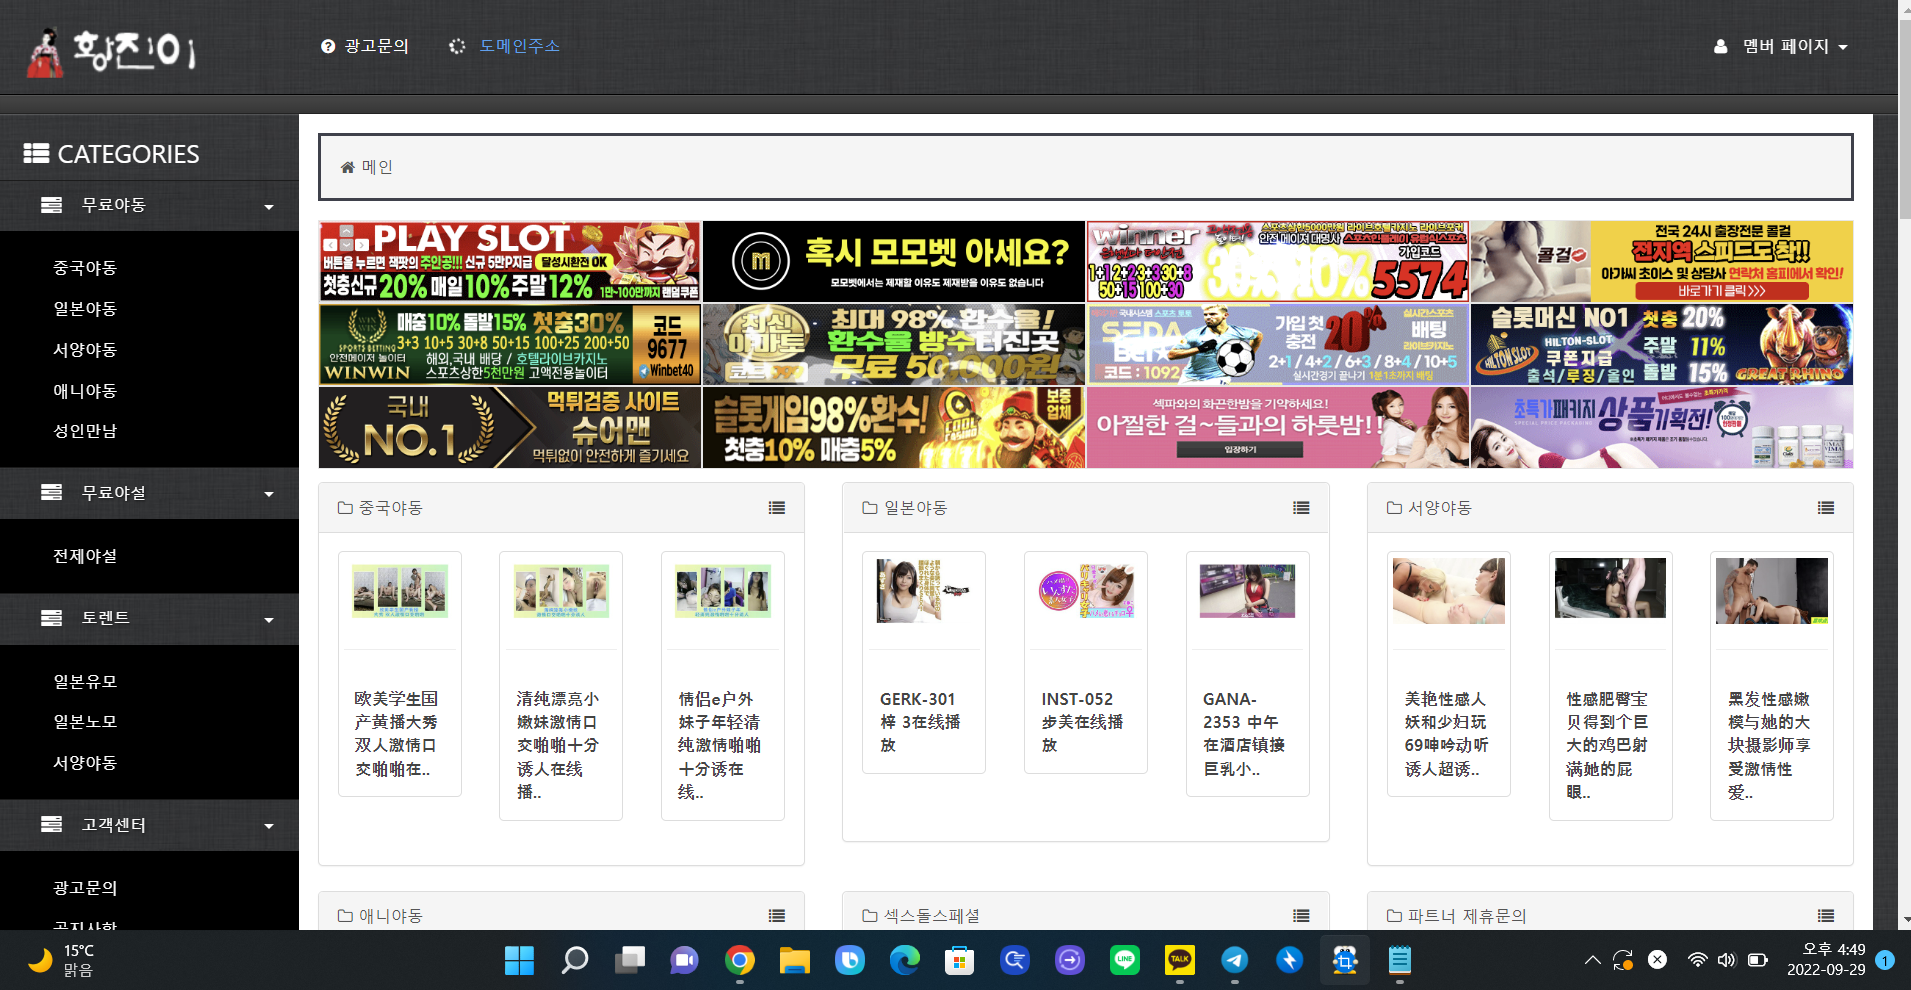Open the clock and date in taskbar
The width and height of the screenshot is (1911, 990).
coord(1826,960)
